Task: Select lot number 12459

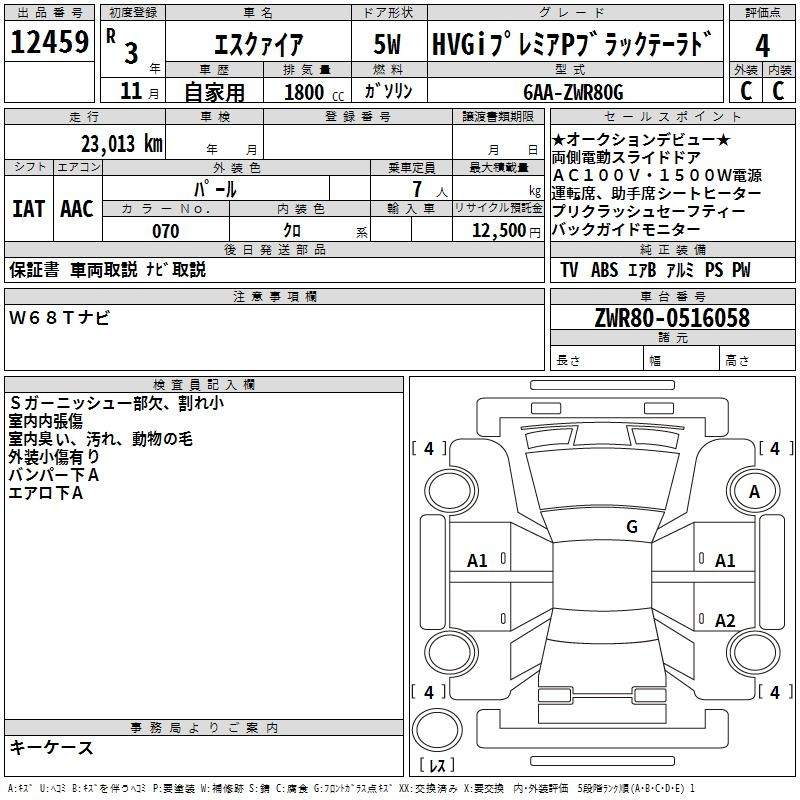Action: click(49, 42)
